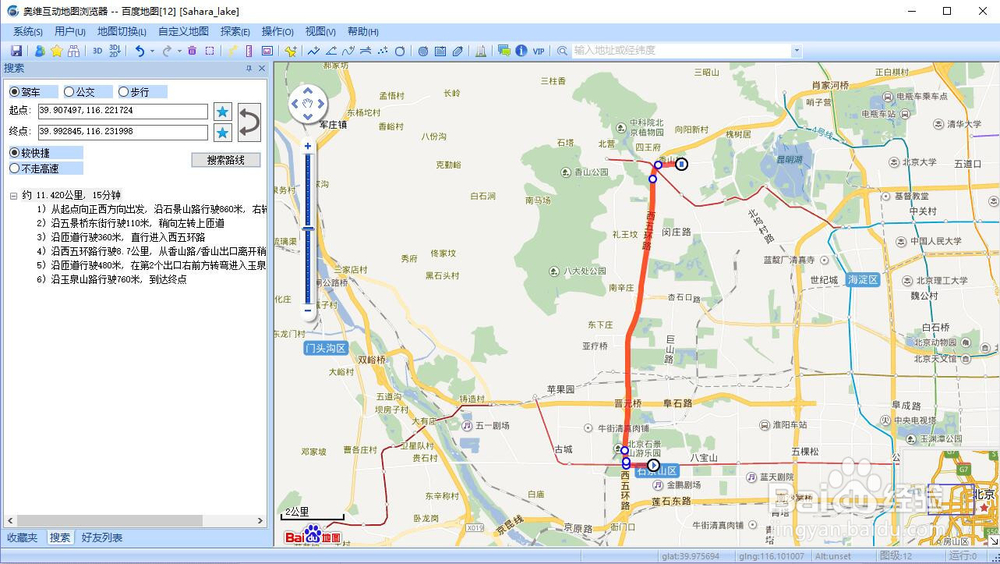Open favorites with yellow star toolbar icon
The width and height of the screenshot is (1000, 564).
point(57,51)
